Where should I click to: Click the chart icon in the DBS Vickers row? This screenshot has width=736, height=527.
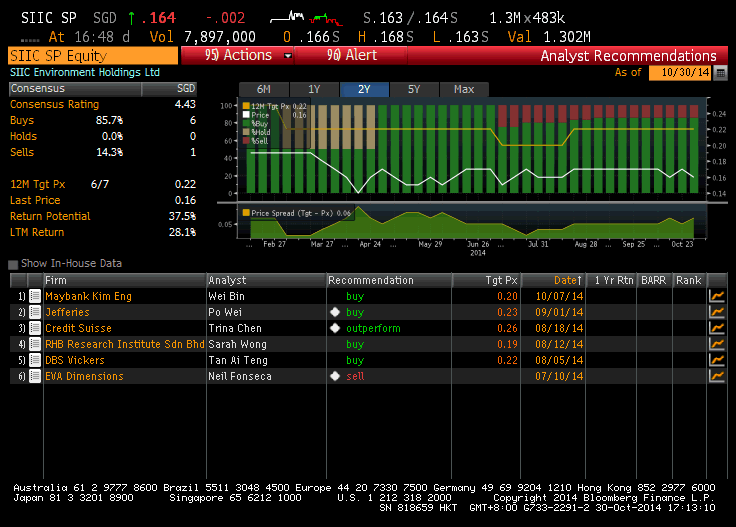(x=717, y=360)
